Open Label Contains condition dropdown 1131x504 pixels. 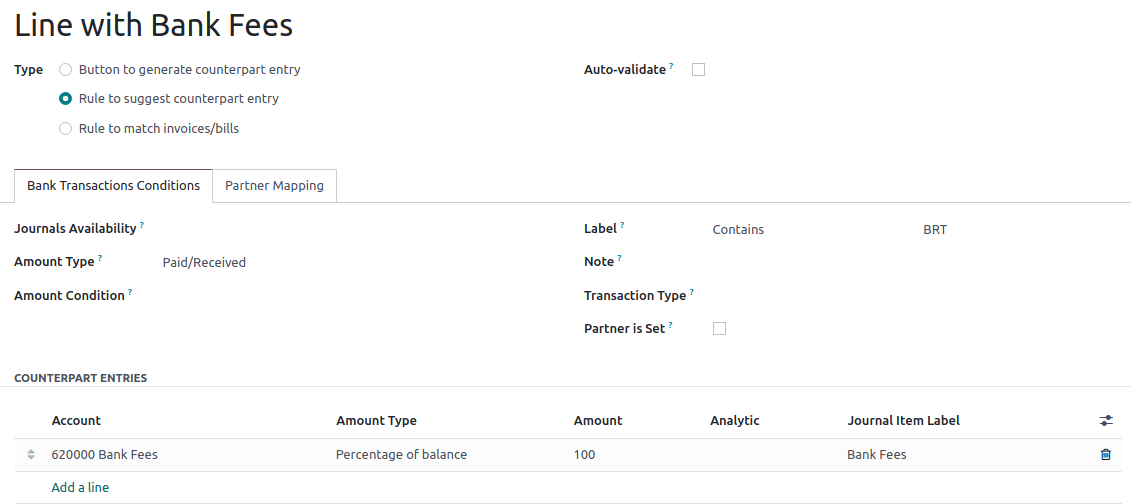pyautogui.click(x=738, y=230)
